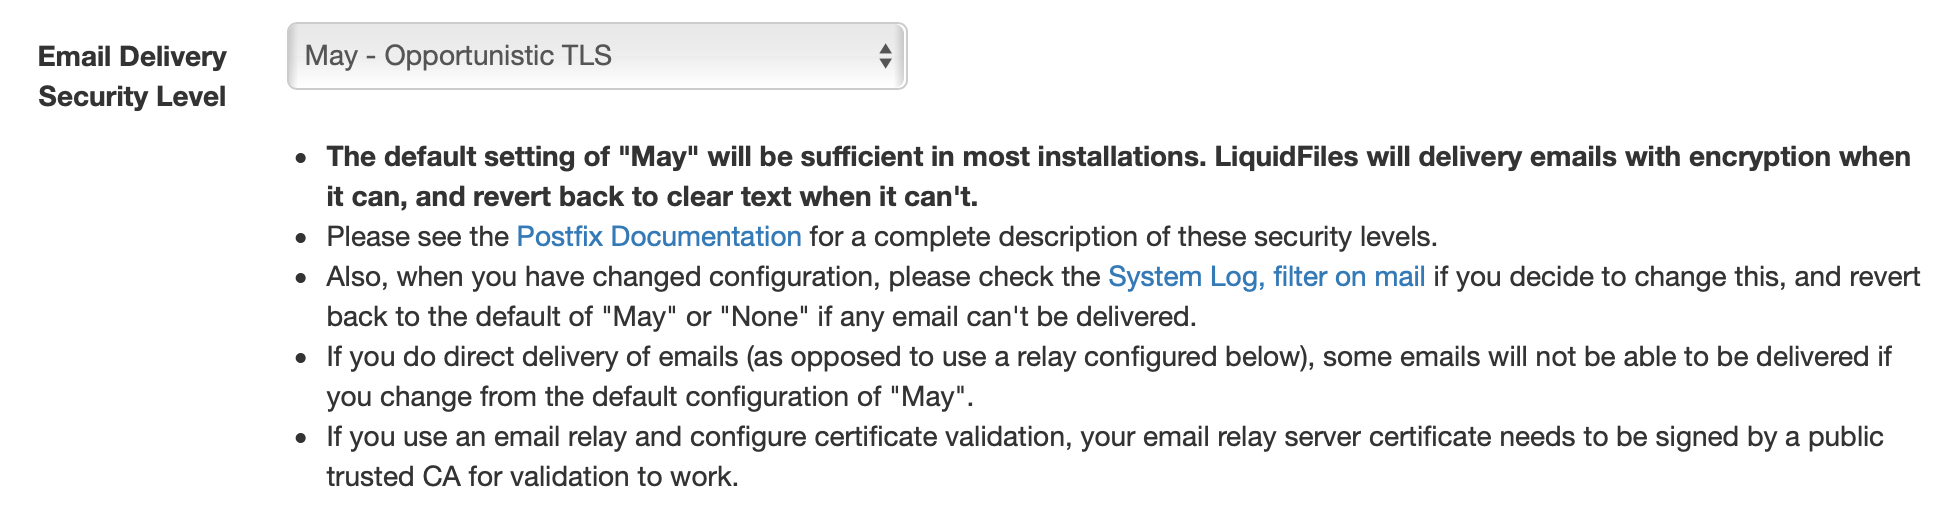Click the quoted word "None" in the help text
The image size is (1940, 514).
(764, 317)
